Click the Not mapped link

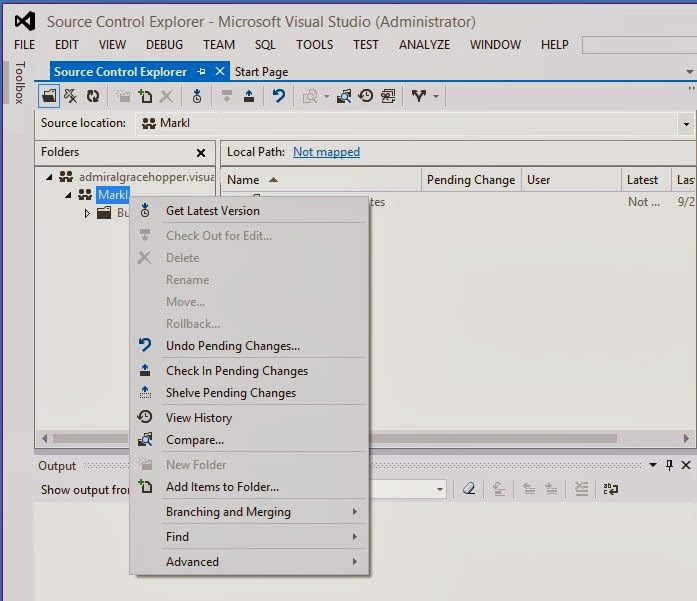click(x=326, y=152)
